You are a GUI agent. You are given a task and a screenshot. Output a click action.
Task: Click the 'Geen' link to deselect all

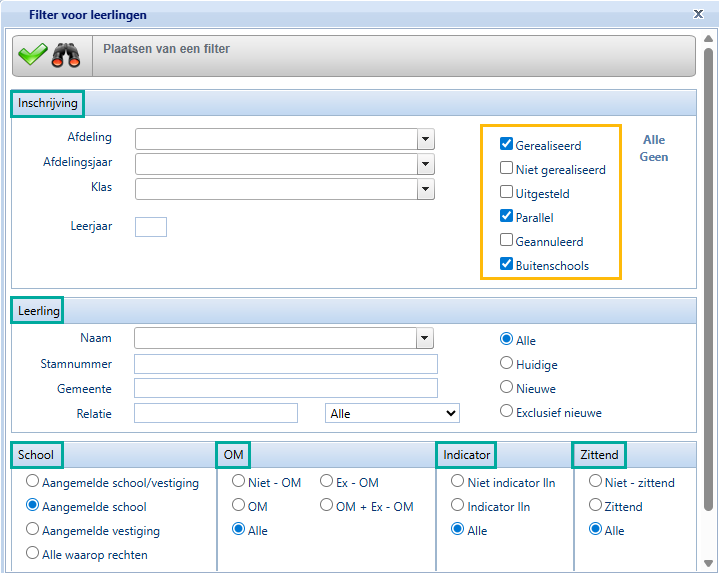[x=653, y=157]
